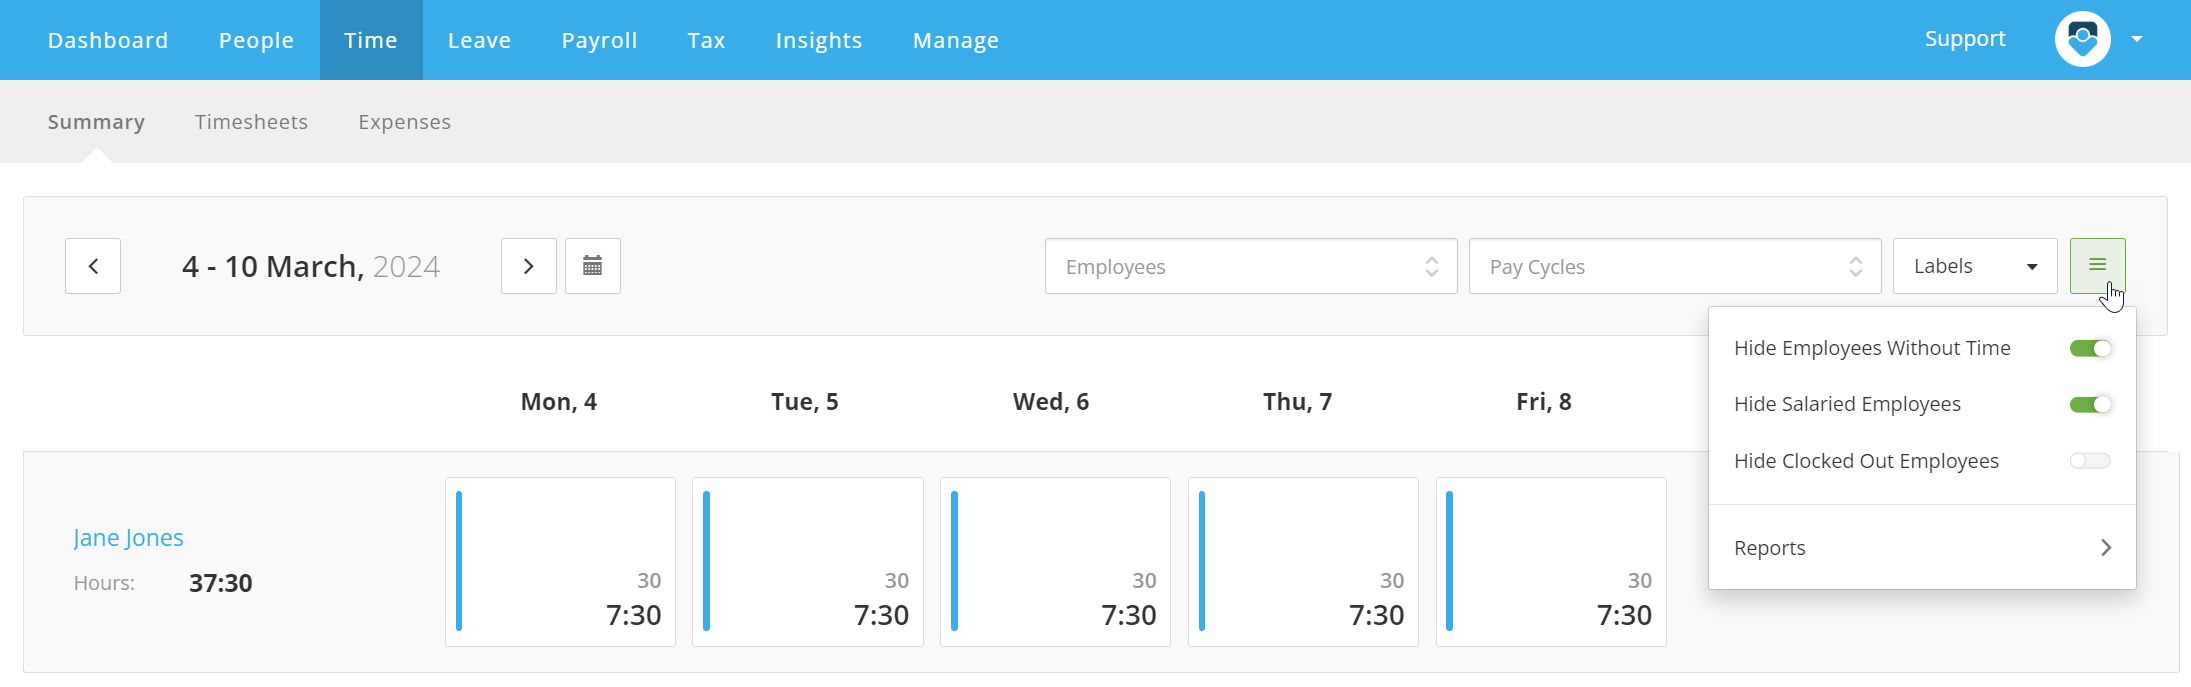Open the time card under Tue, 5
This screenshot has height=687, width=2191.
coord(808,562)
